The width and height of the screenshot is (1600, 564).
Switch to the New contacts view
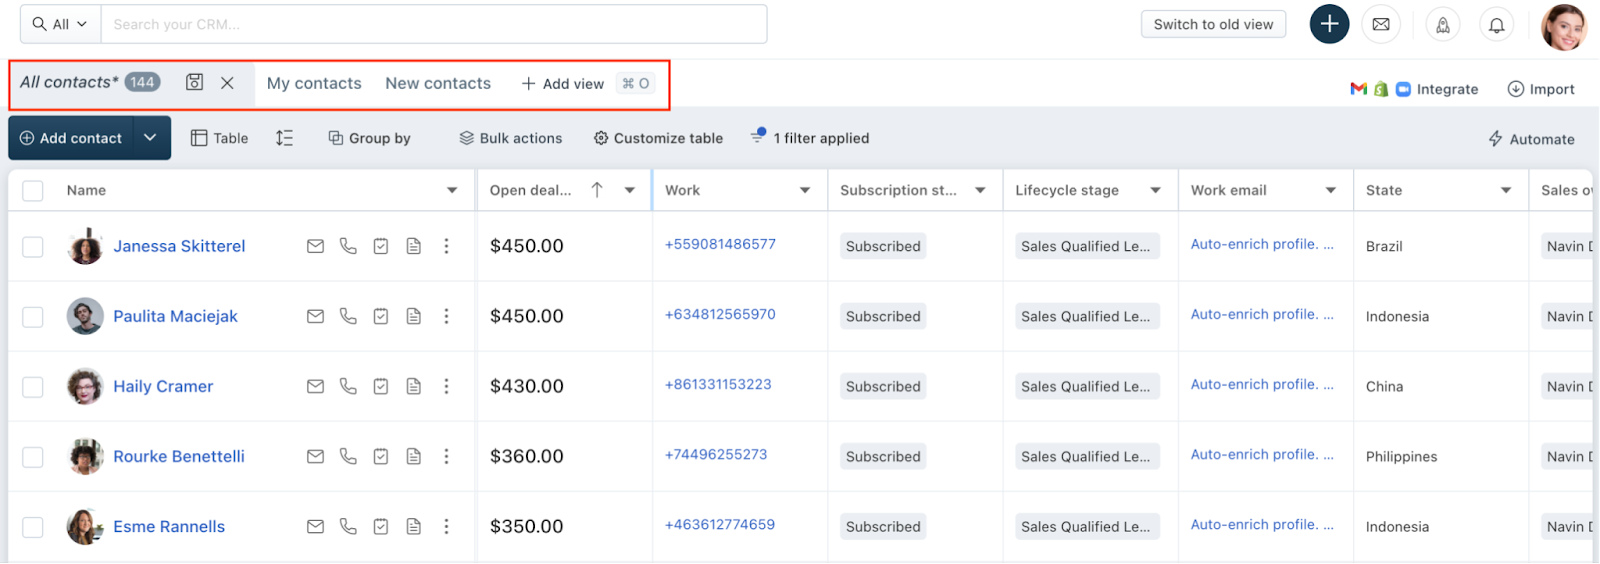pyautogui.click(x=438, y=83)
